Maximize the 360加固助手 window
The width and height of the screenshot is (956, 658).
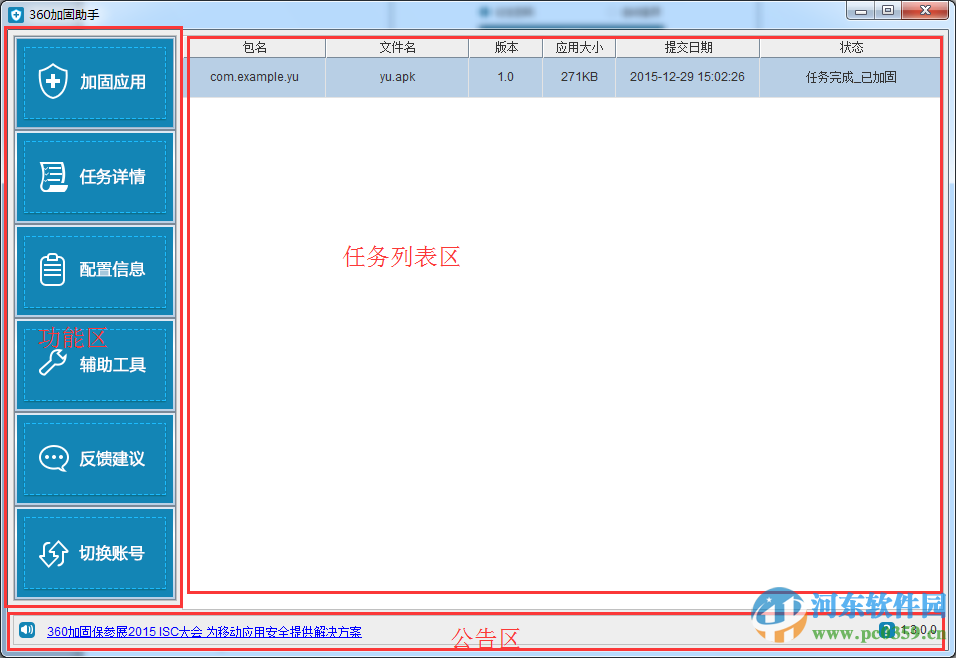(x=888, y=10)
